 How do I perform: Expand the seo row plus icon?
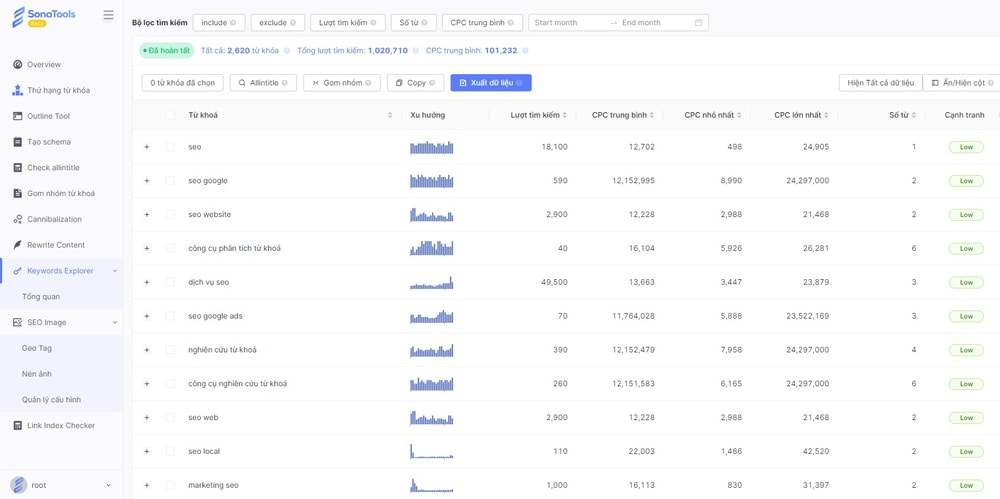147,147
